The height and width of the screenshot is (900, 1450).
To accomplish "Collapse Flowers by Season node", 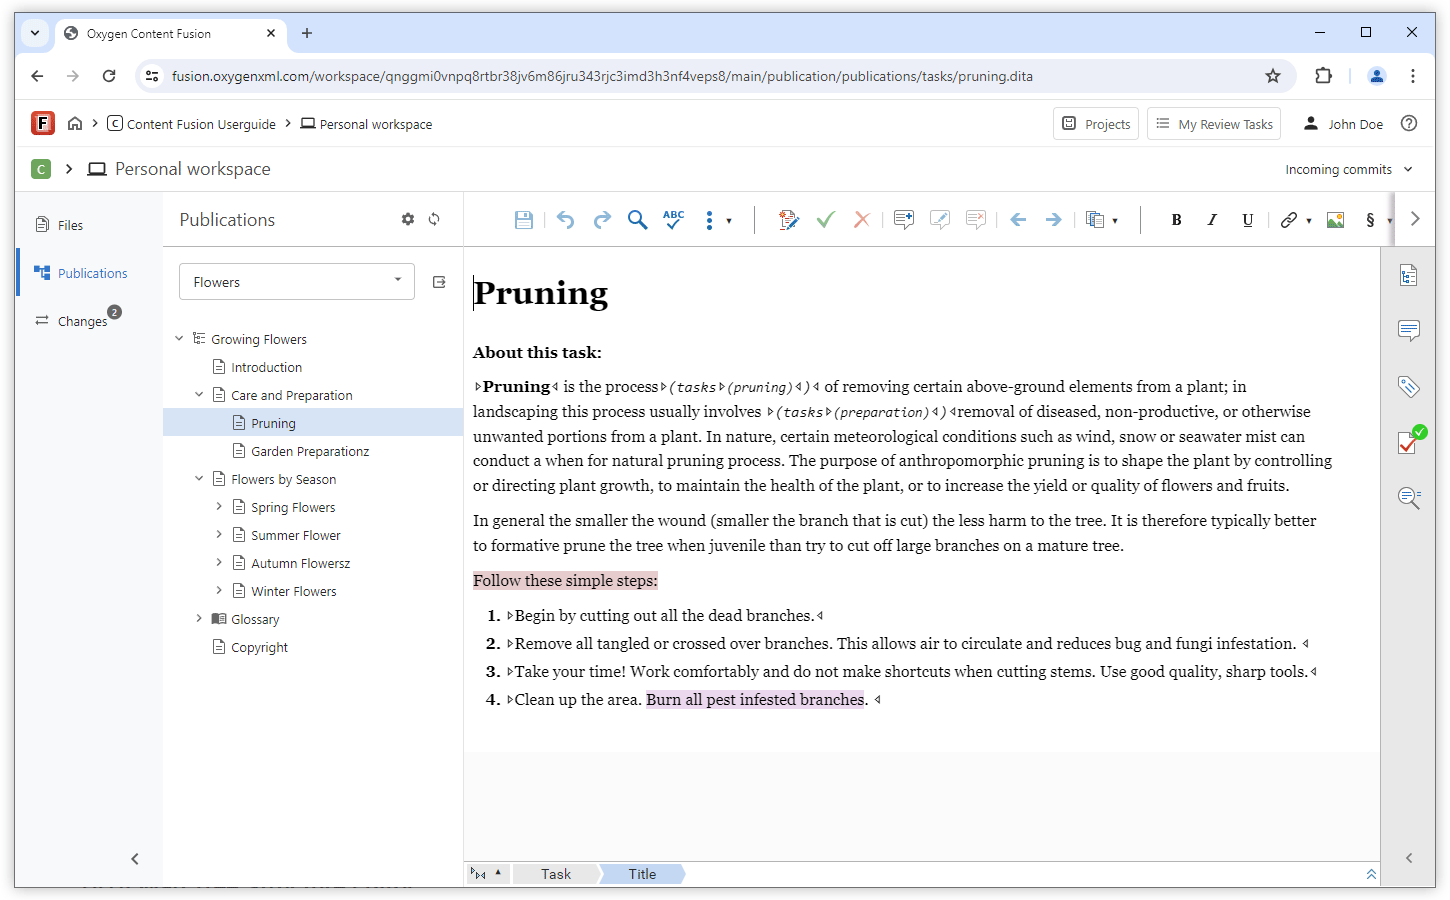I will point(199,479).
